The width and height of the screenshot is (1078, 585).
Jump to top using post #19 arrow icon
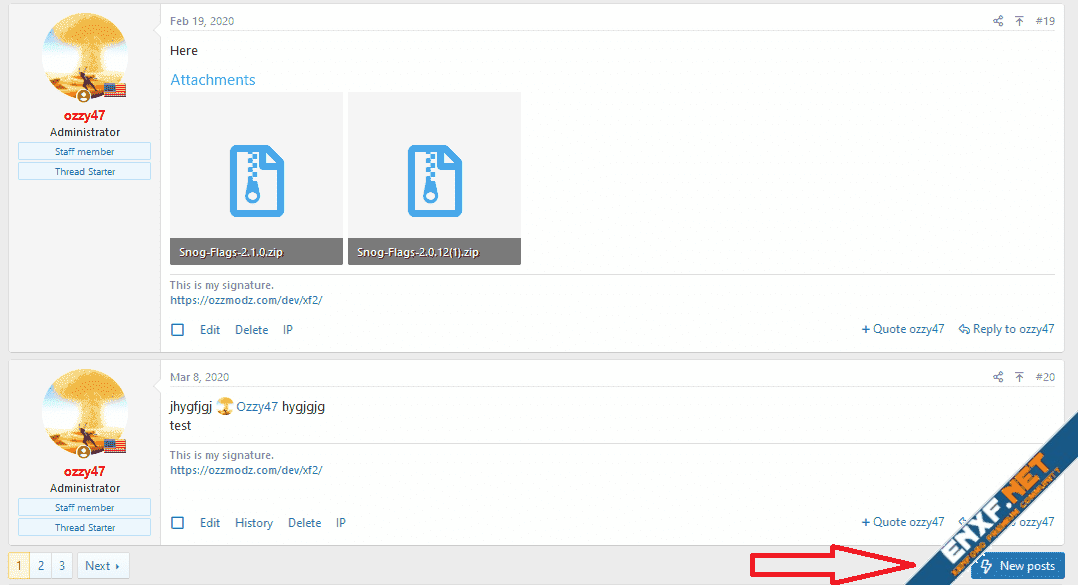(1019, 21)
